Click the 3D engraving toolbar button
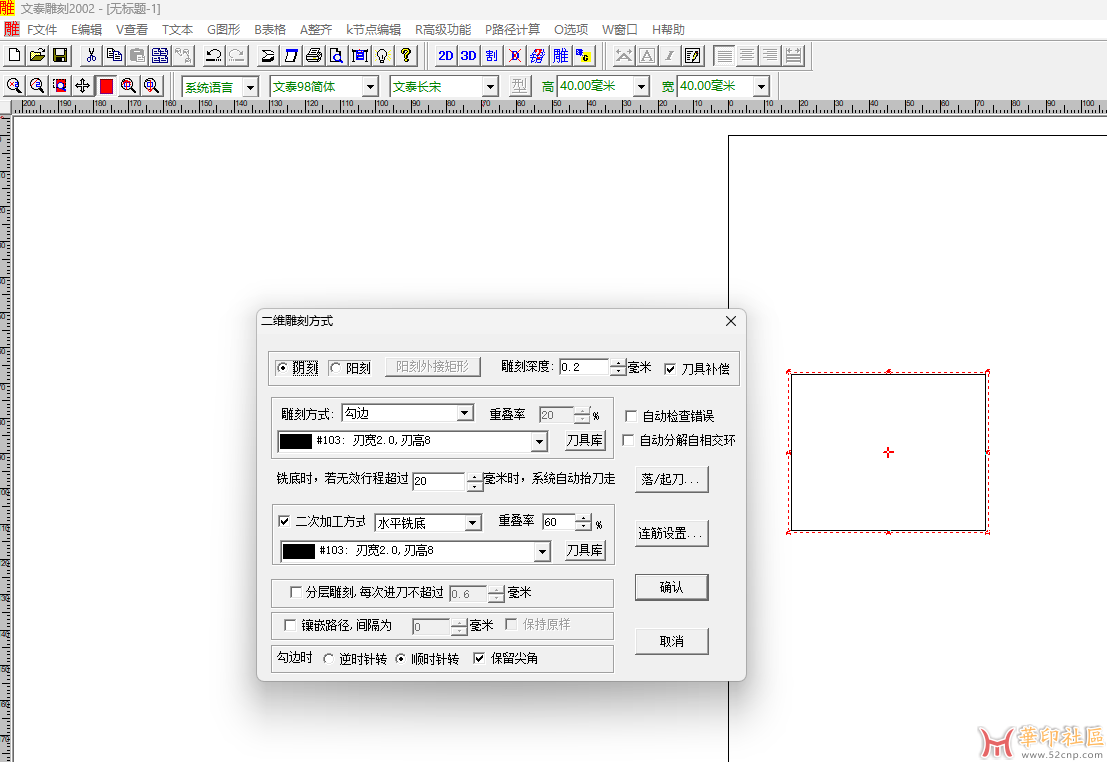1107x762 pixels. point(468,56)
